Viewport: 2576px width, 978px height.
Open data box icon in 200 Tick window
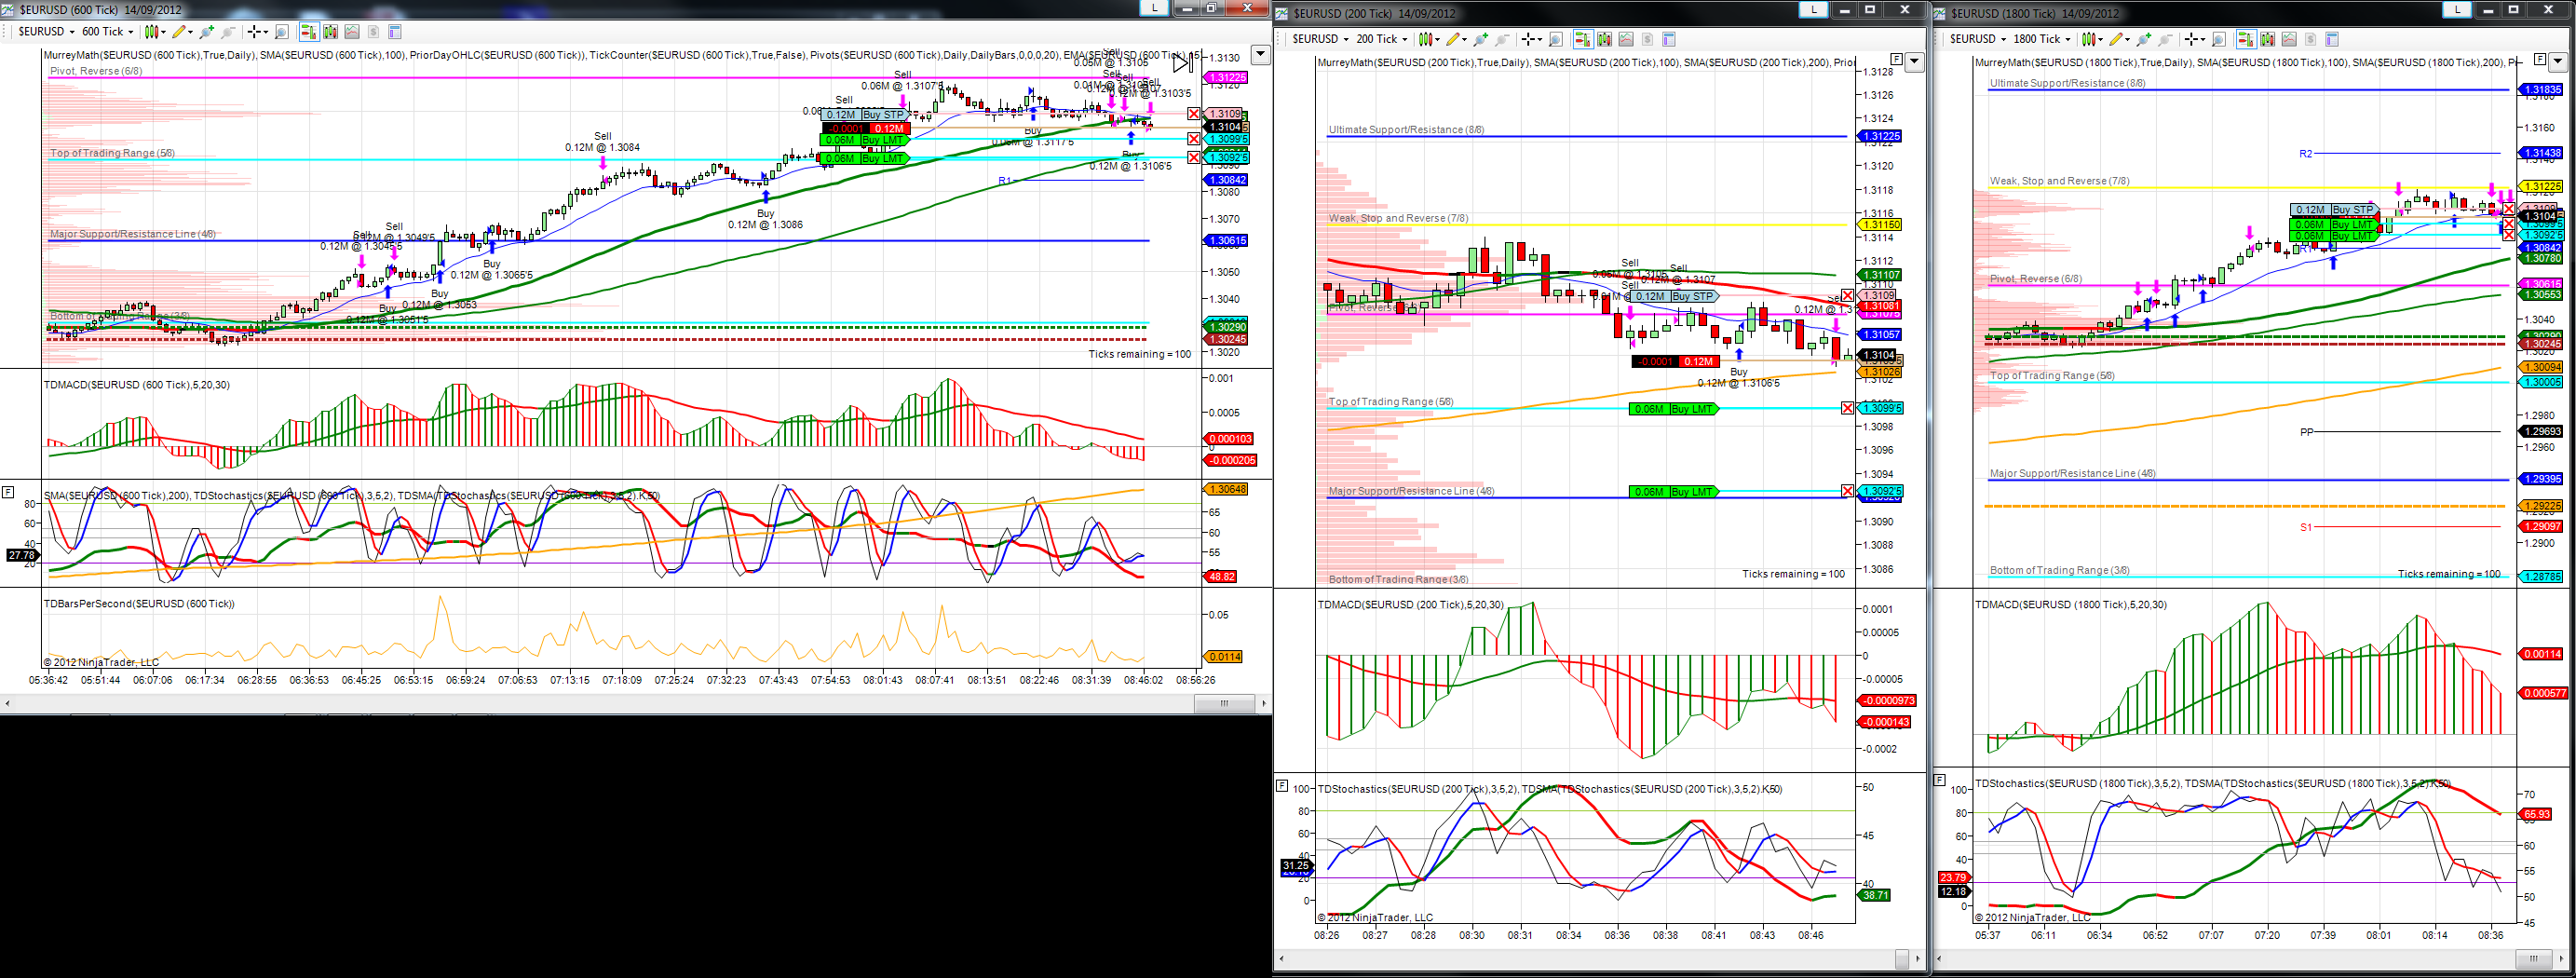(1556, 39)
